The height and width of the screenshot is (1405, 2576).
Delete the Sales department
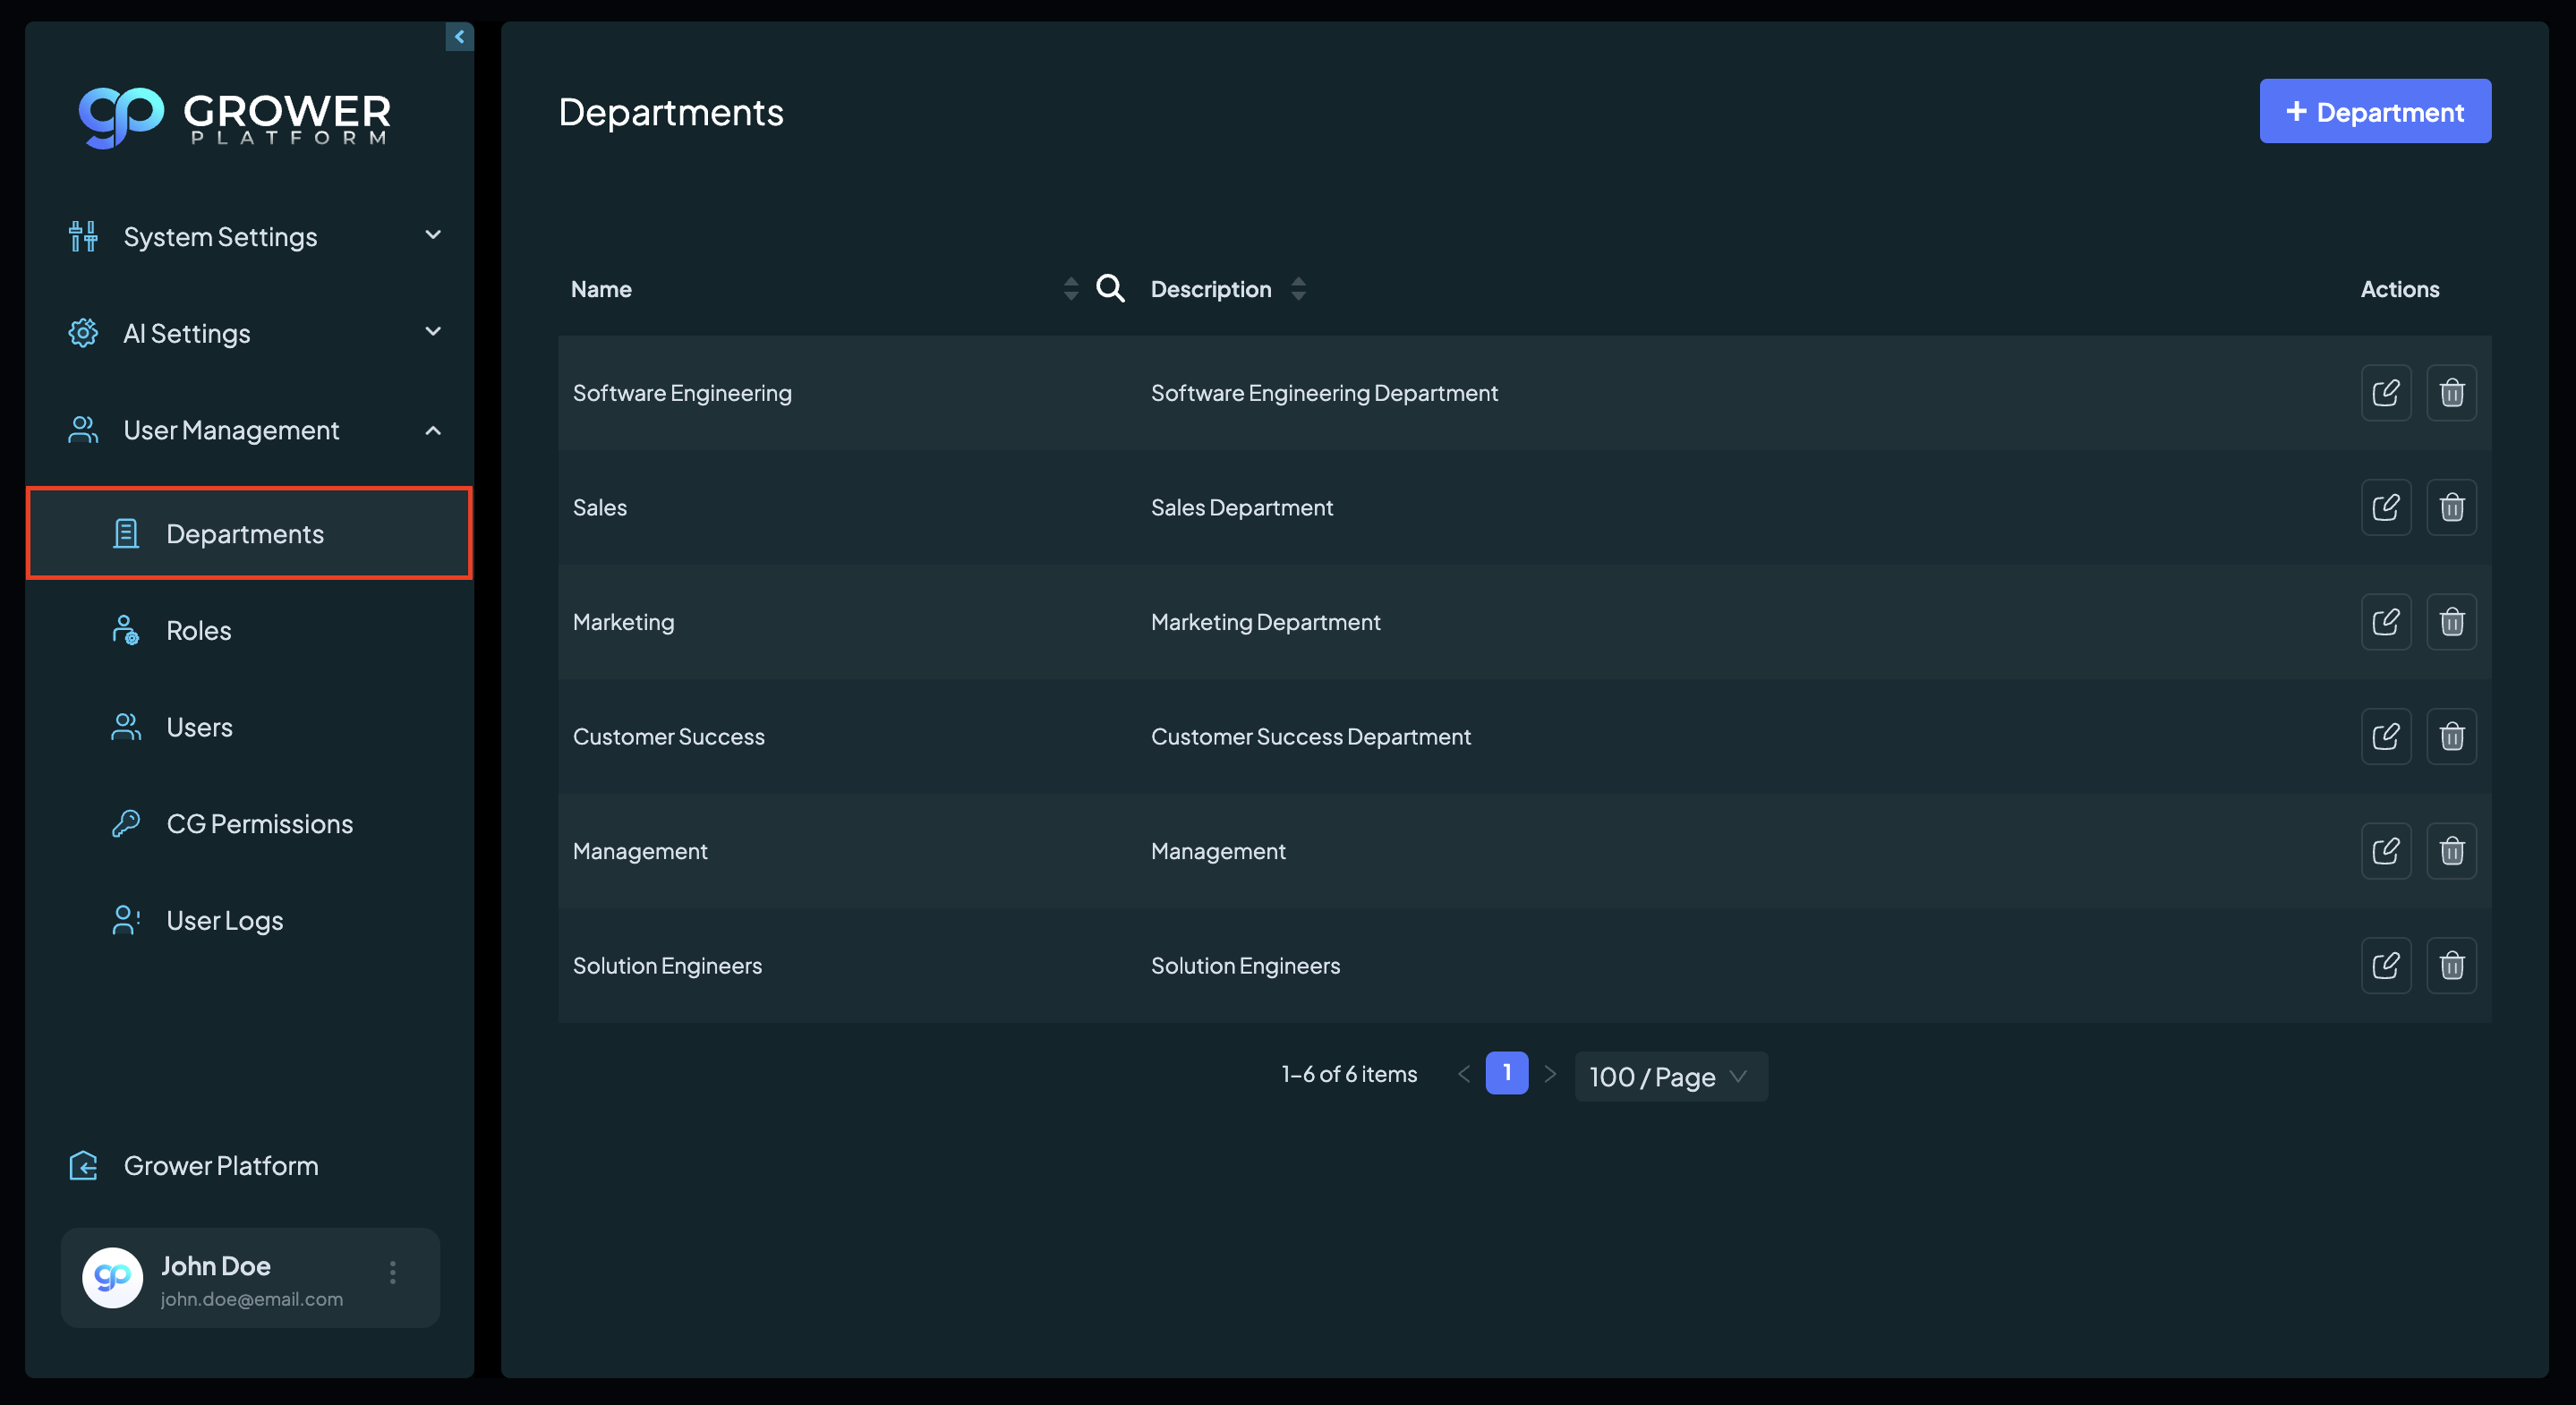pos(2451,508)
